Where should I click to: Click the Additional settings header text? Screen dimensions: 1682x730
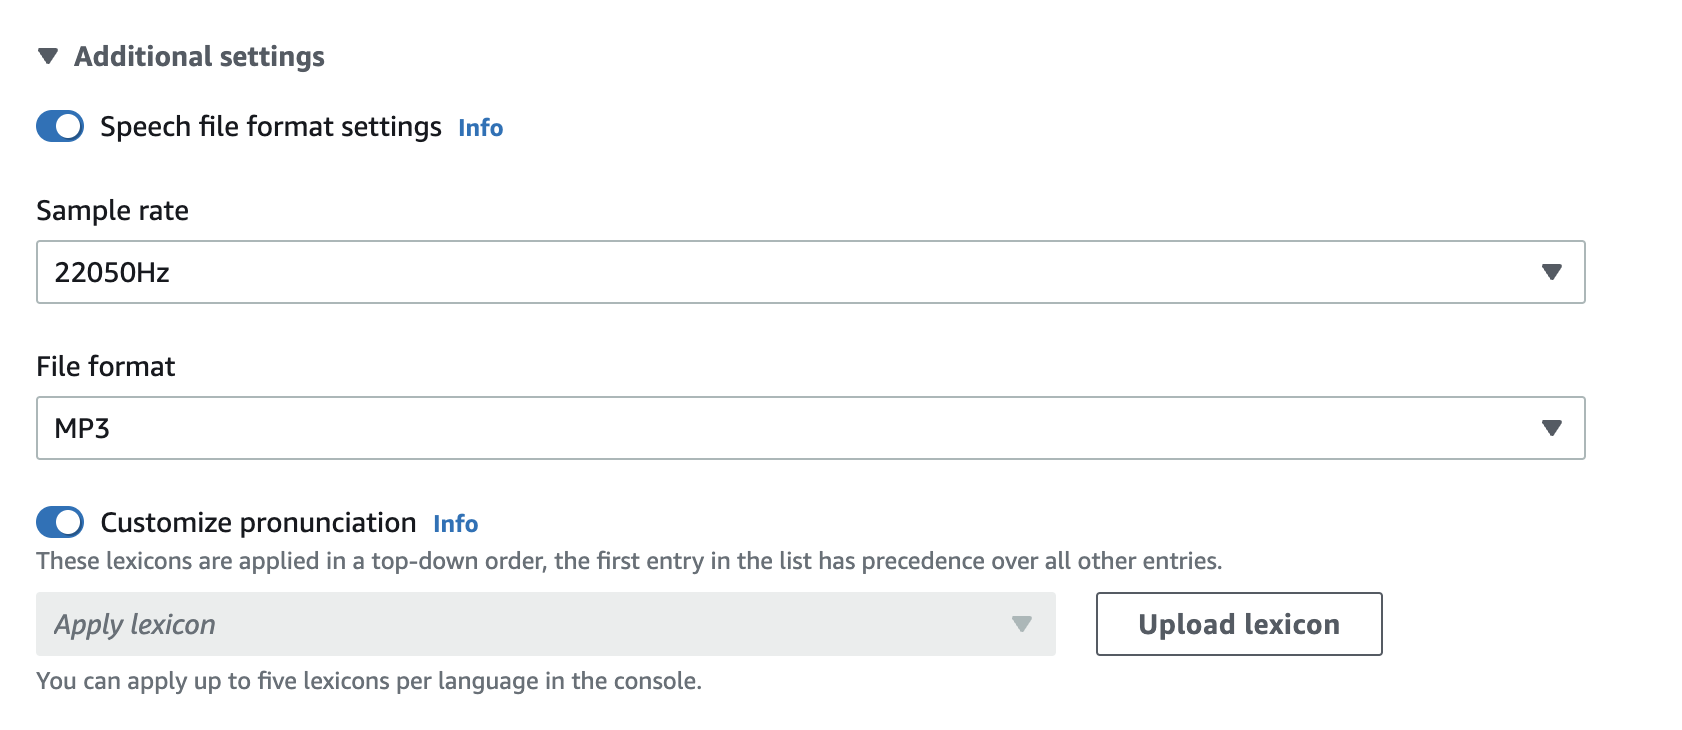click(x=197, y=57)
